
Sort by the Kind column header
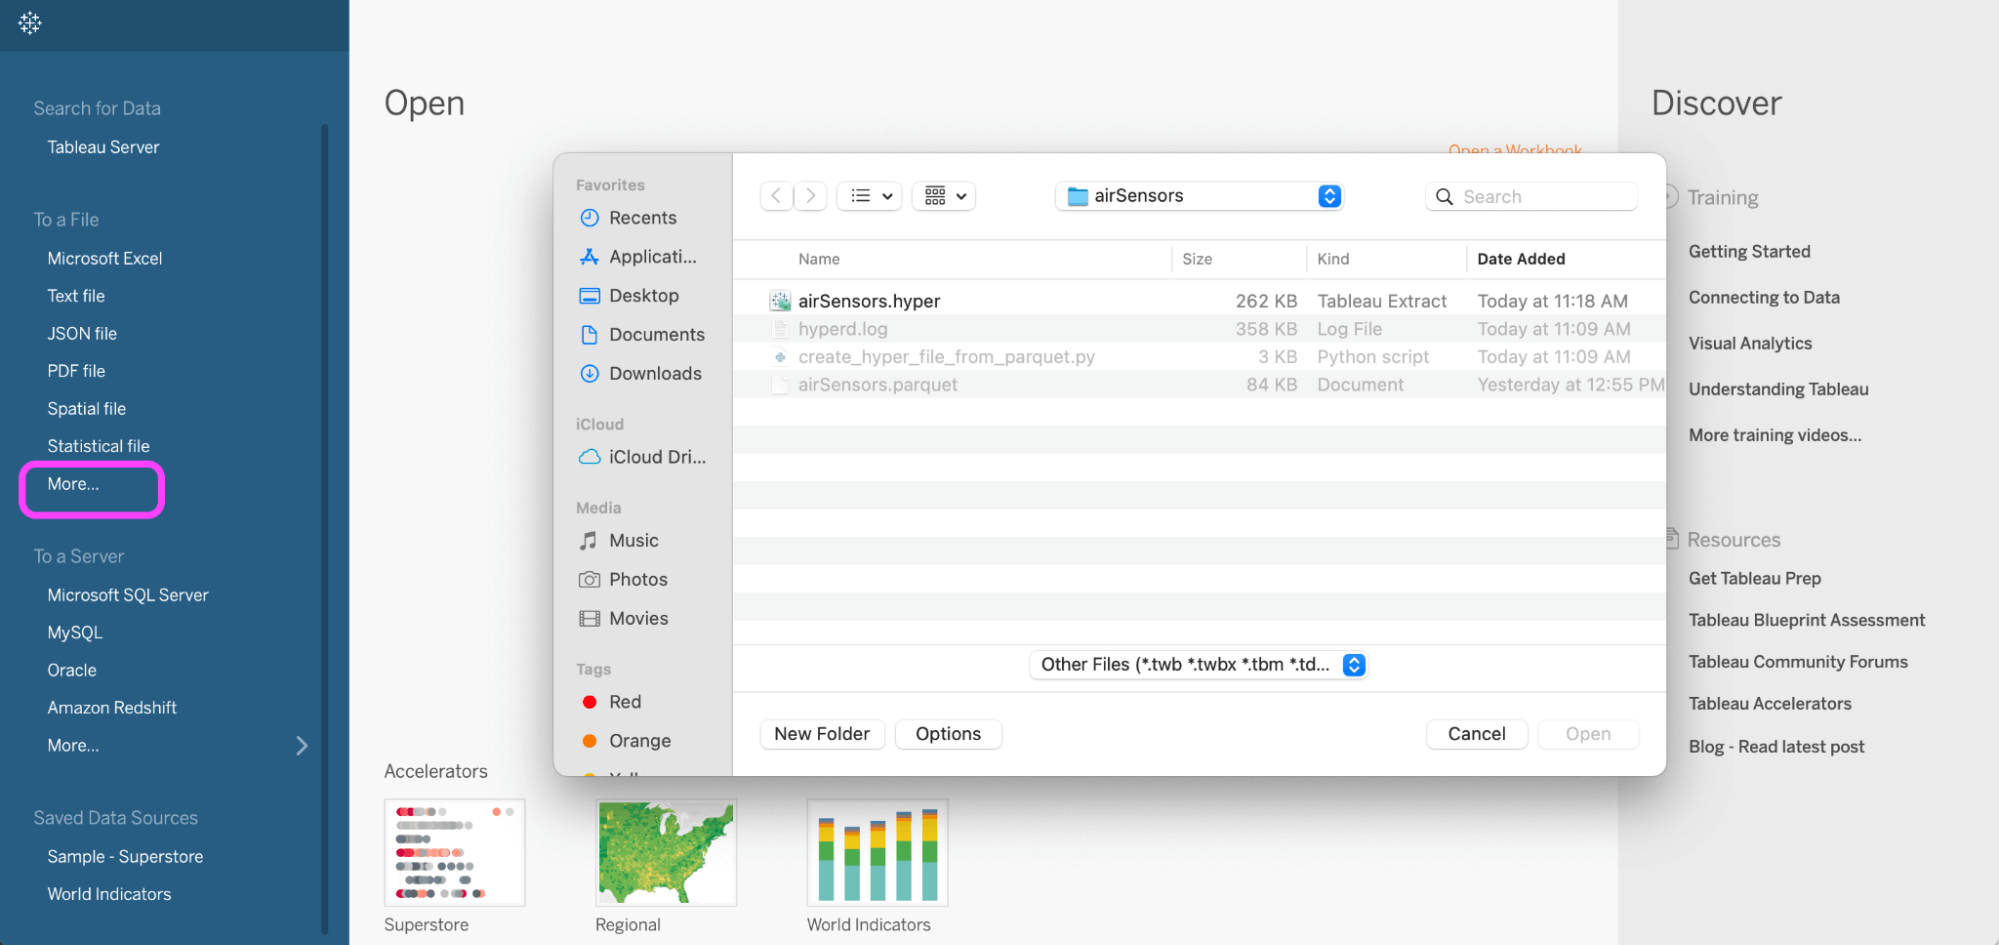(x=1333, y=259)
